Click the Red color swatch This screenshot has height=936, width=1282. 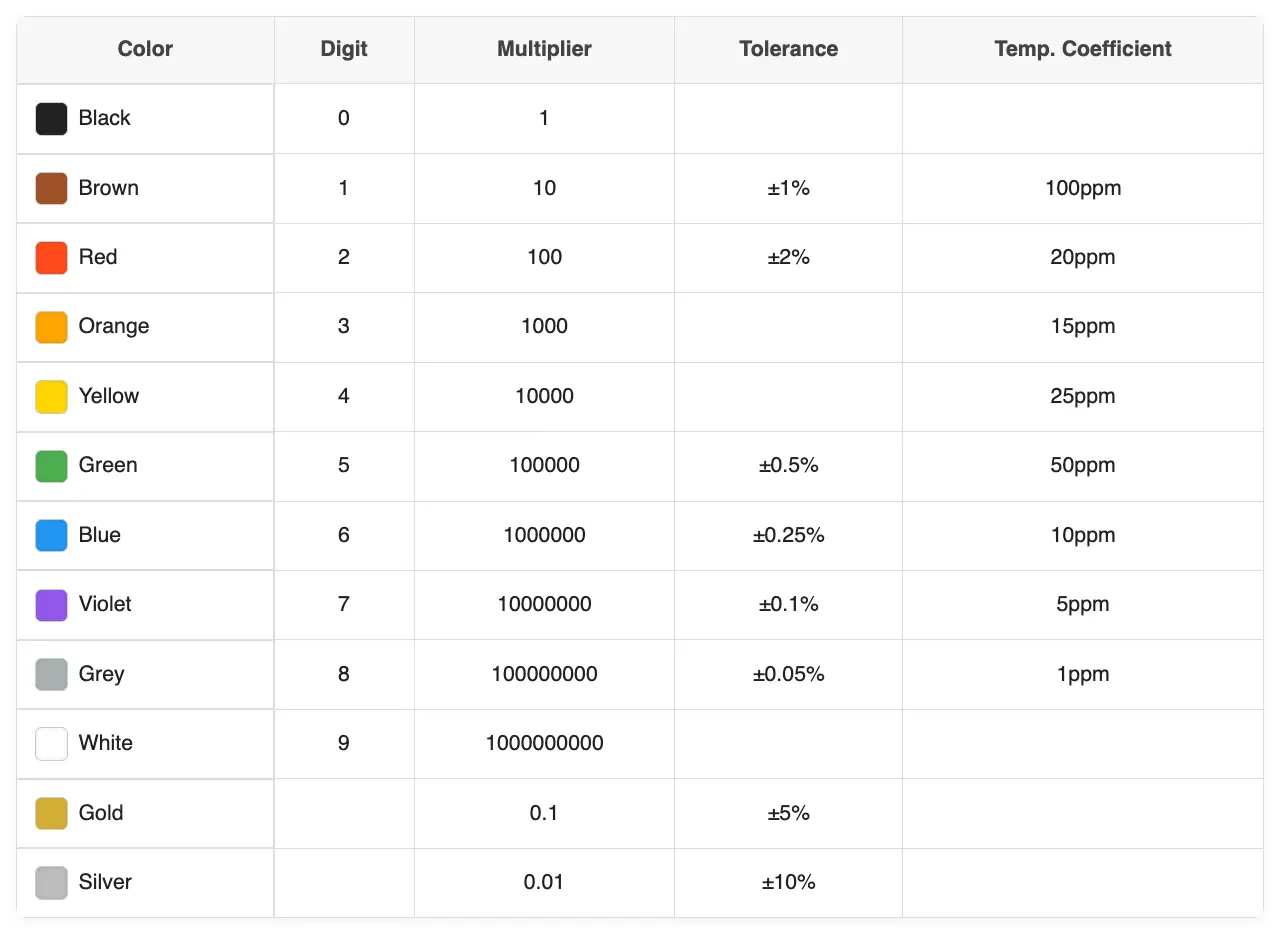pos(51,258)
